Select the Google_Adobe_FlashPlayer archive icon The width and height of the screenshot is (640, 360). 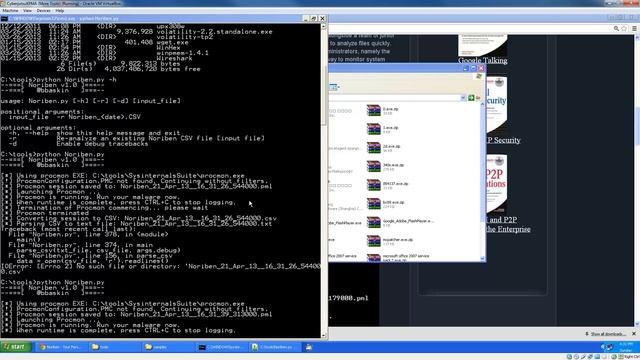[x=373, y=222]
